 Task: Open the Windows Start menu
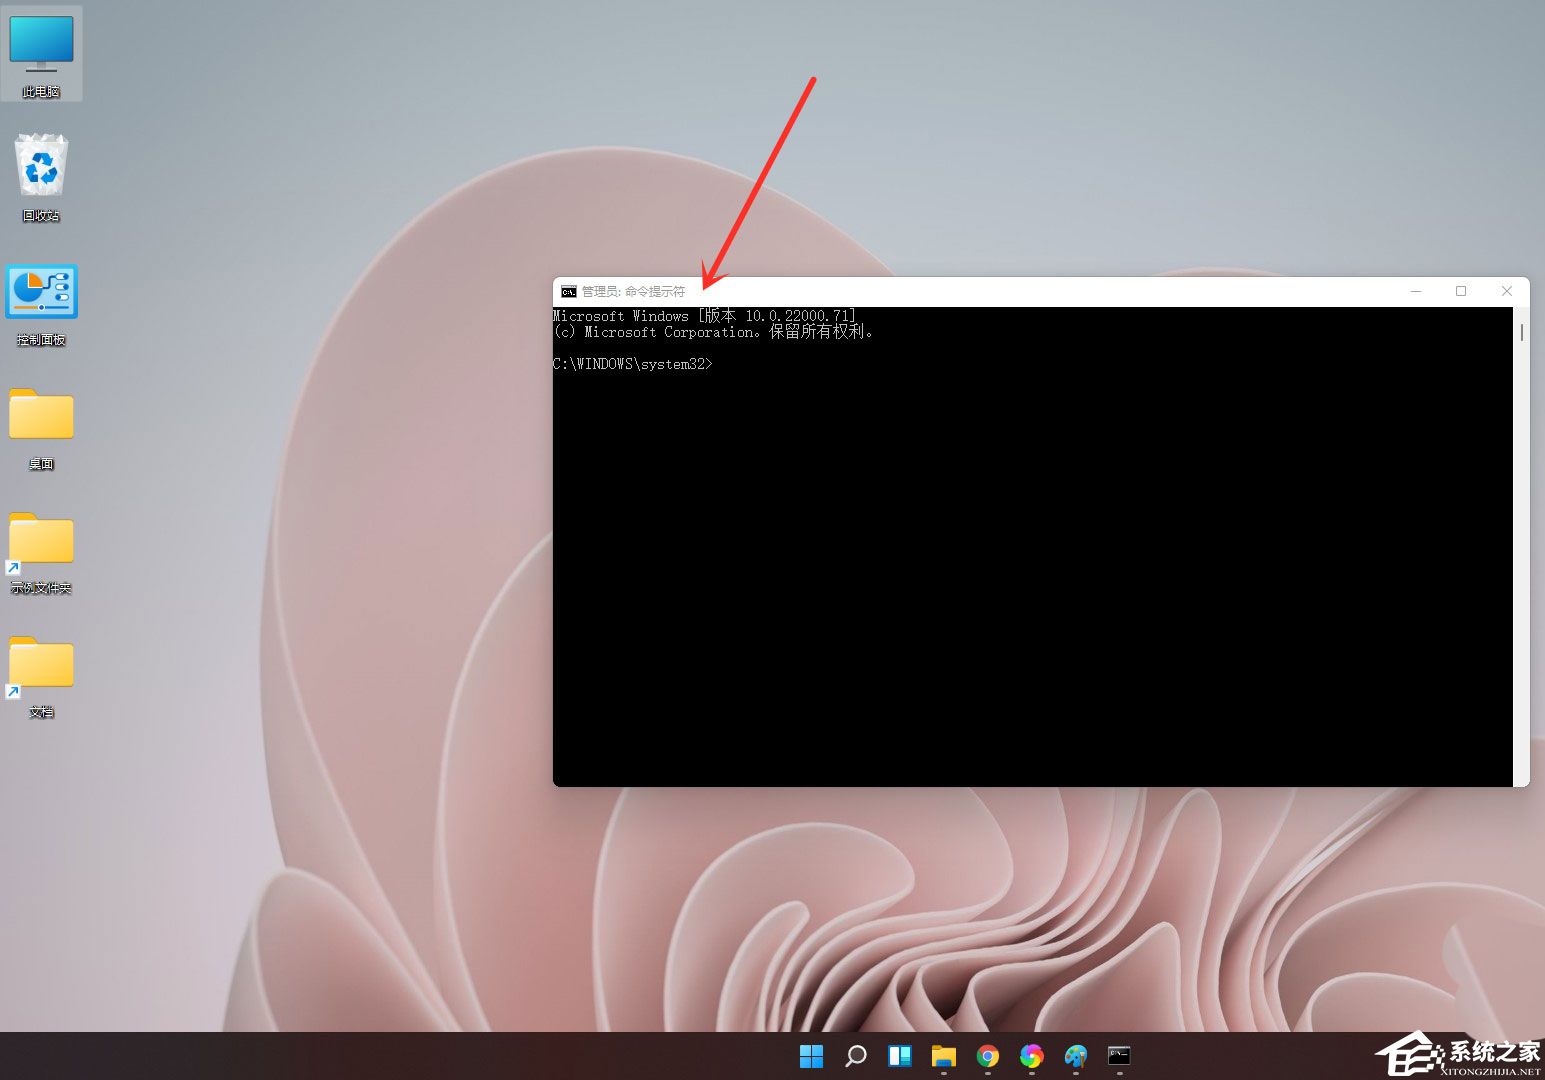pos(812,1056)
